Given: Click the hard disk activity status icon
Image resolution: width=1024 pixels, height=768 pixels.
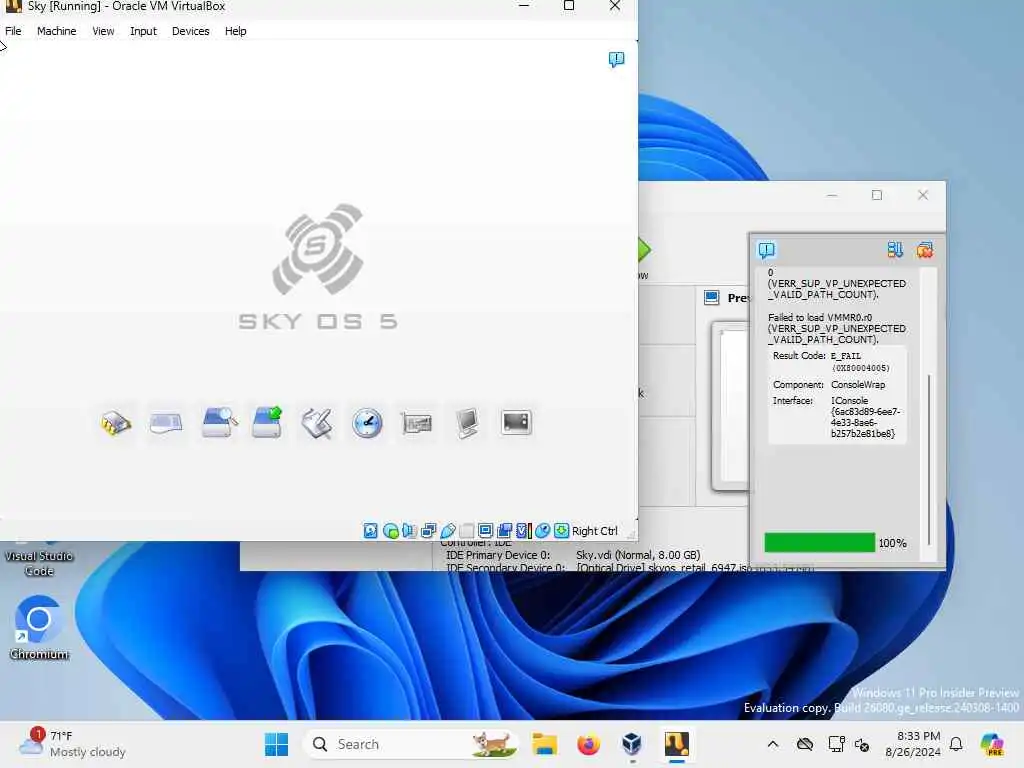Looking at the screenshot, I should pos(370,531).
